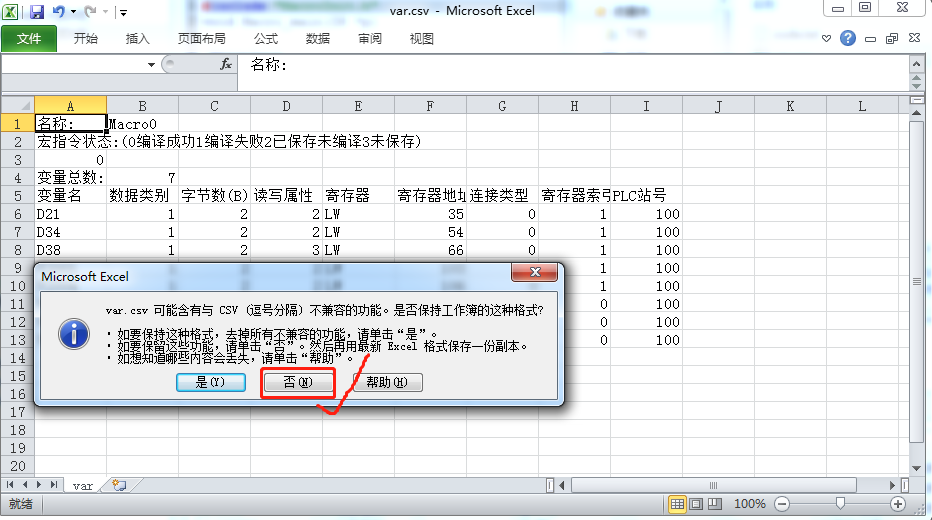Close the Microsoft Excel dialog with X
The image size is (932, 520).
534,272
